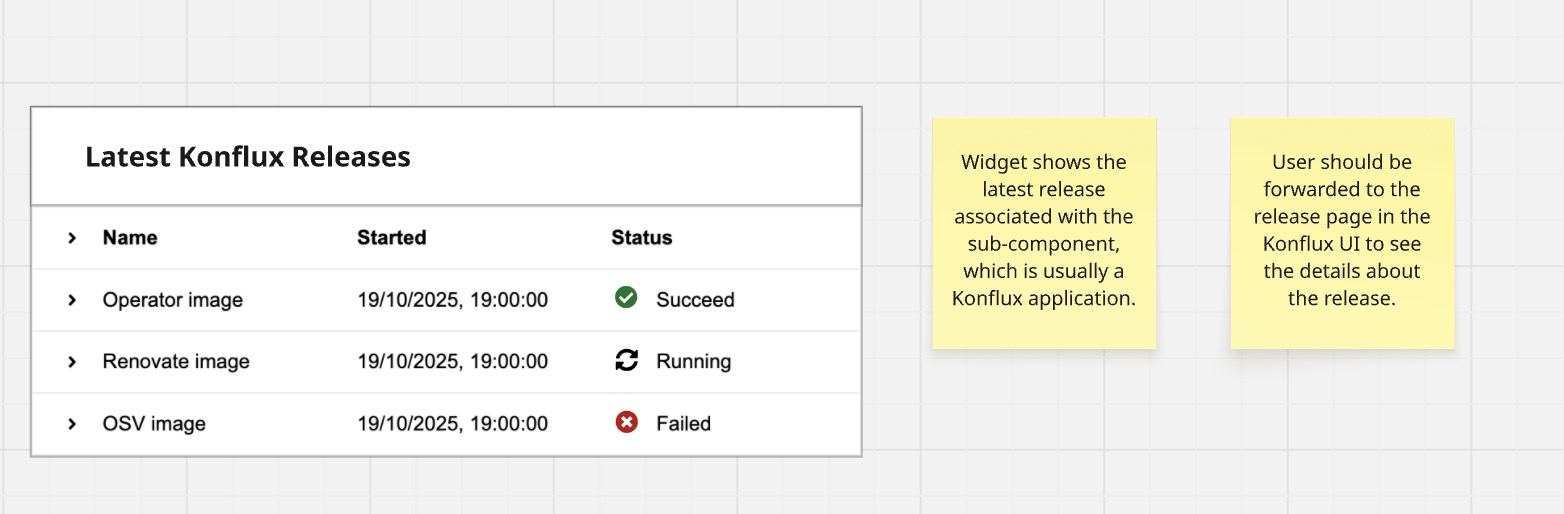Screen dimensions: 1564x514
Task: Toggle the expand-all chevron in header row
Action: click(x=72, y=238)
